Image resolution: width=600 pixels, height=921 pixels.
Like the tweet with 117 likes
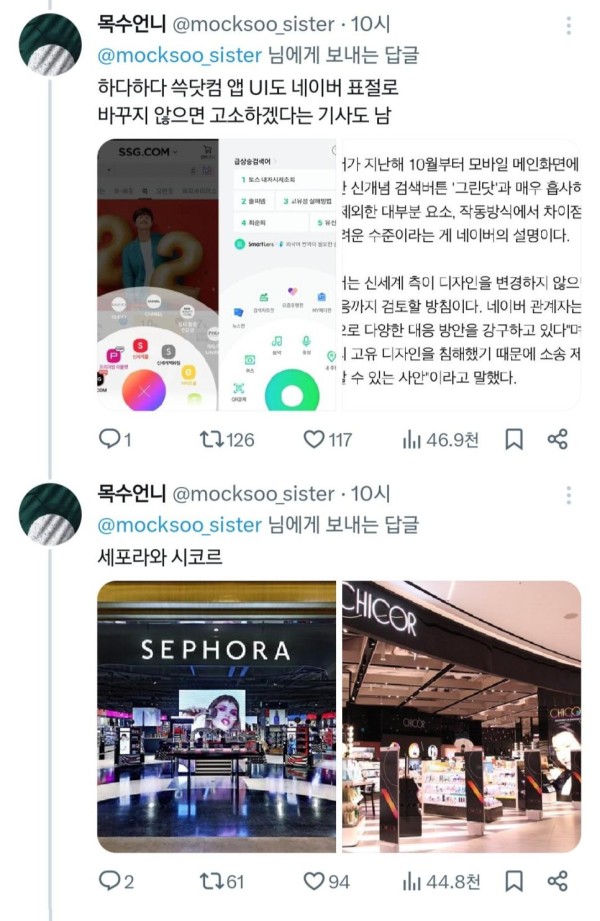point(327,439)
